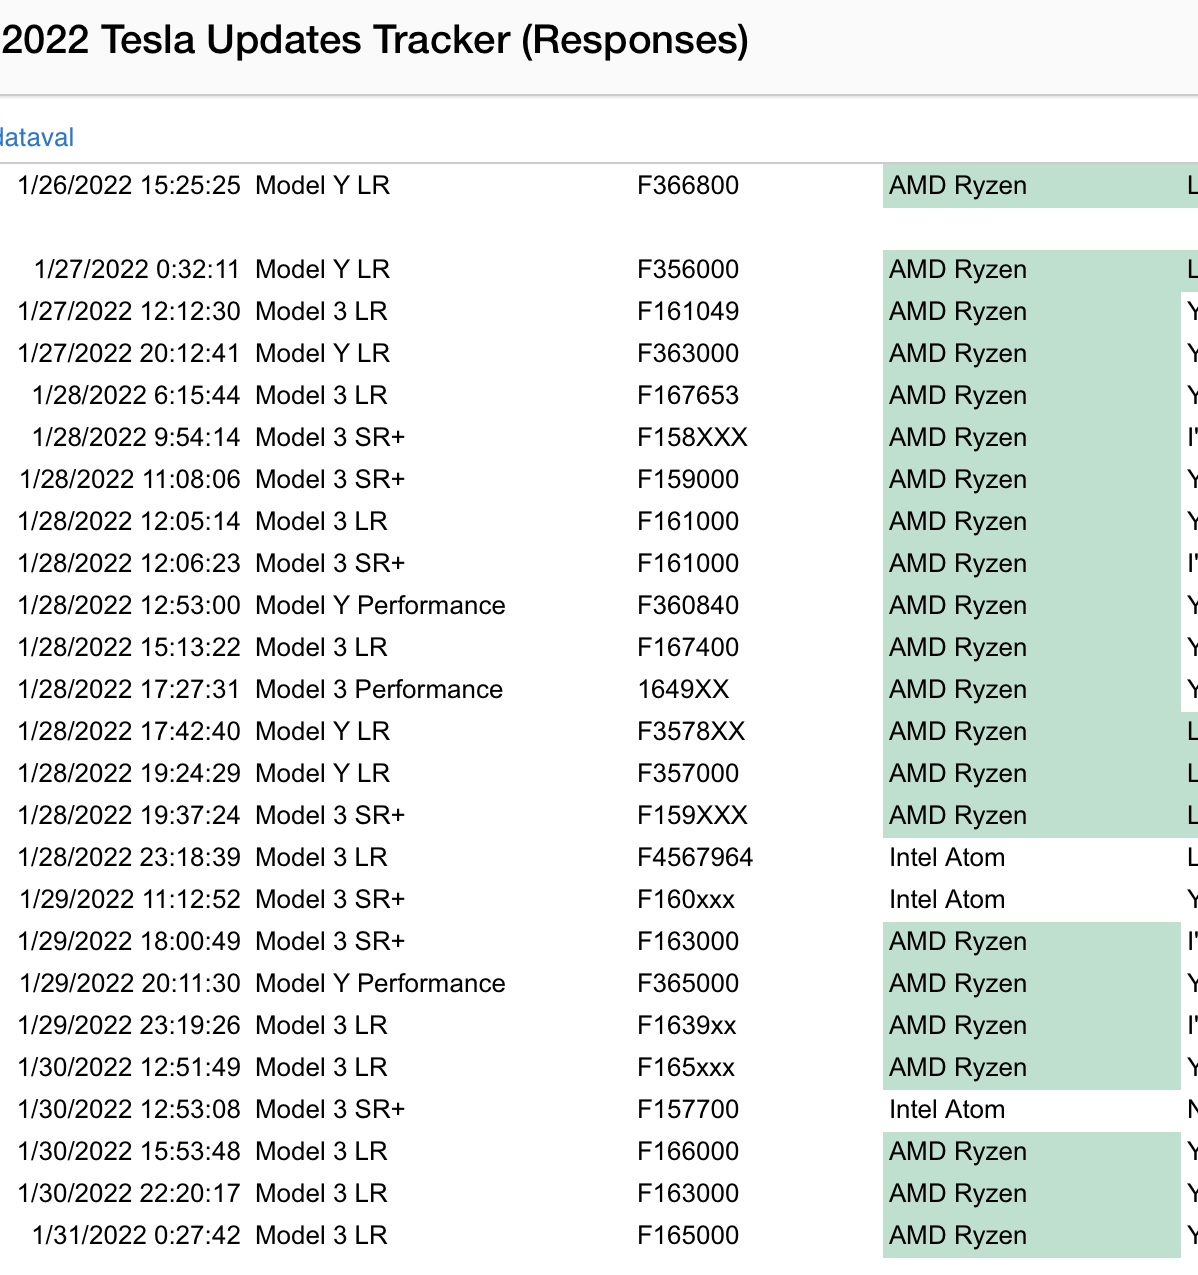Image resolution: width=1198 pixels, height=1275 pixels.
Task: Select VIN cell F1639xx
Action: [687, 1025]
